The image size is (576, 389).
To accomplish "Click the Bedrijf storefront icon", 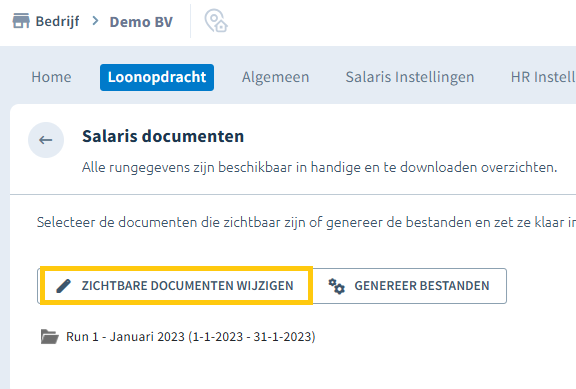I will [x=21, y=21].
